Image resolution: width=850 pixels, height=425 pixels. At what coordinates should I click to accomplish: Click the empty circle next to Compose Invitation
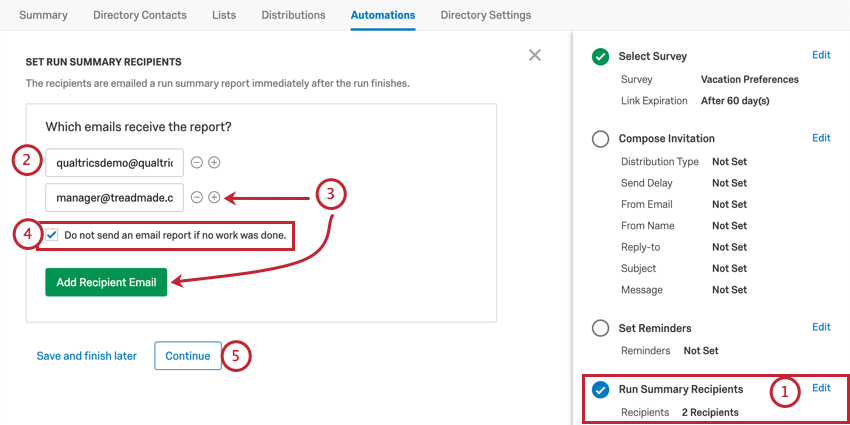pyautogui.click(x=600, y=139)
